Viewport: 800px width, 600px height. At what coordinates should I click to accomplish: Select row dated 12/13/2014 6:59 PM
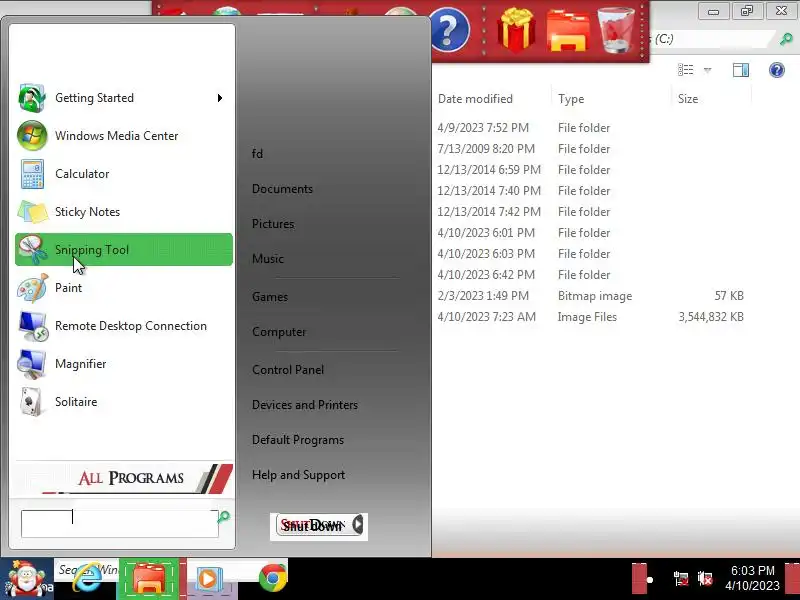592,170
